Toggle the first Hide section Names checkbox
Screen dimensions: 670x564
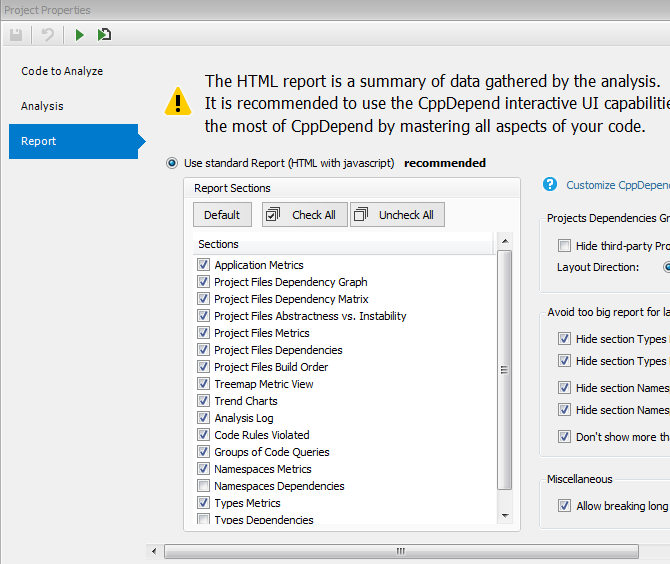pyautogui.click(x=564, y=388)
